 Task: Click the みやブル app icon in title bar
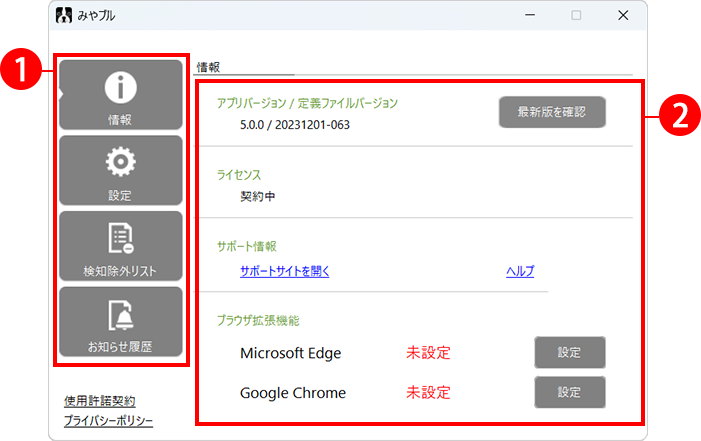coord(63,16)
